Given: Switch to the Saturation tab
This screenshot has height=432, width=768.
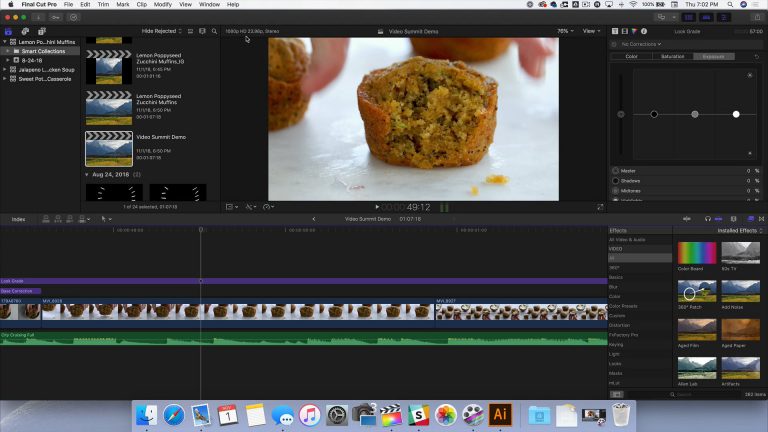Looking at the screenshot, I should [672, 57].
